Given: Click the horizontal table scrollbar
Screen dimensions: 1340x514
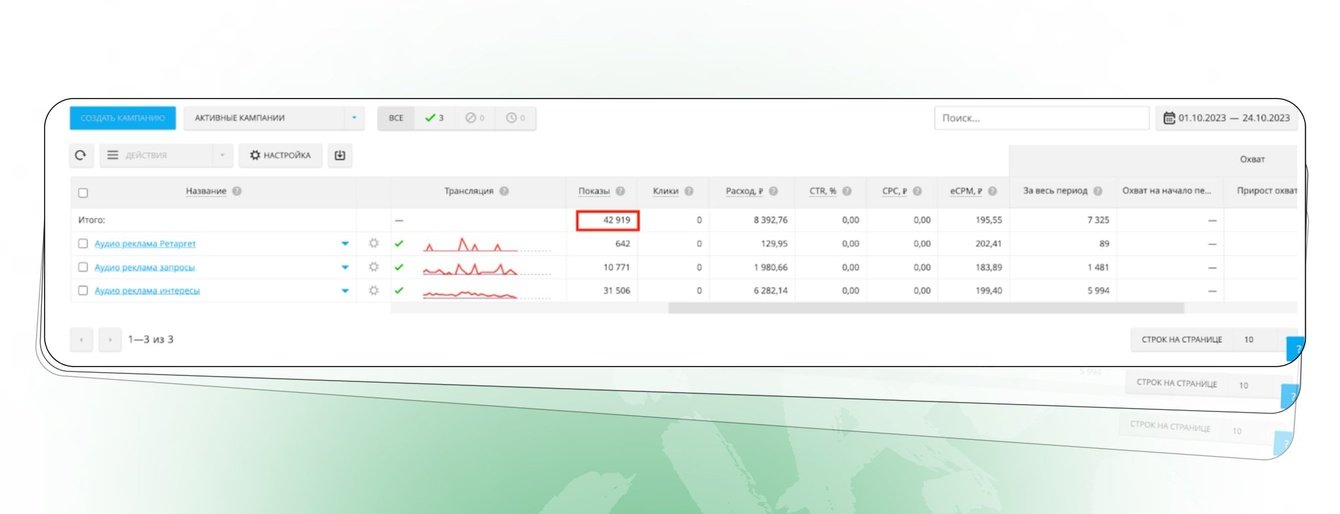Looking at the screenshot, I should pyautogui.click(x=926, y=308).
